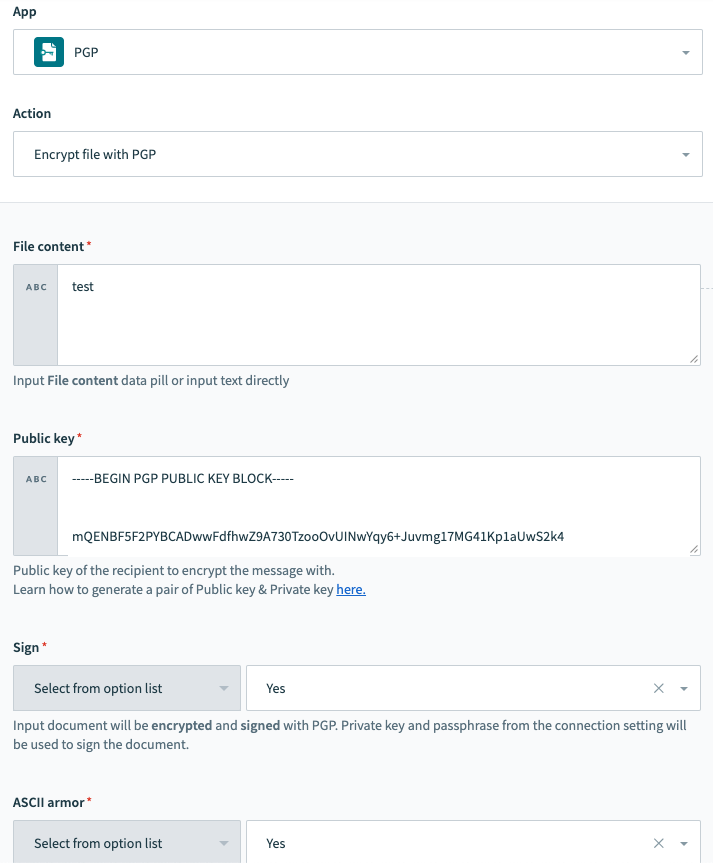Screen dimensions: 713x863
Task: Click Select from option list under ASCII armor
Action: click(126, 843)
